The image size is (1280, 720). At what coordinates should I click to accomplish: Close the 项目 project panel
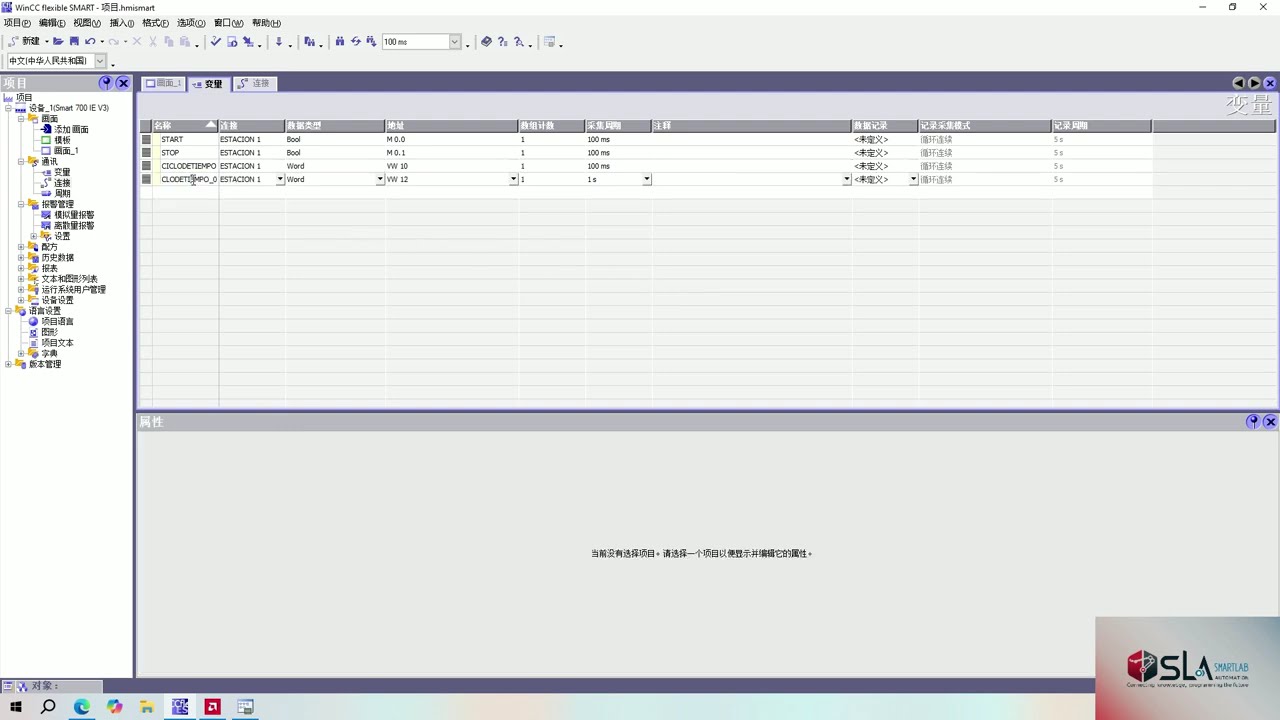[x=123, y=83]
